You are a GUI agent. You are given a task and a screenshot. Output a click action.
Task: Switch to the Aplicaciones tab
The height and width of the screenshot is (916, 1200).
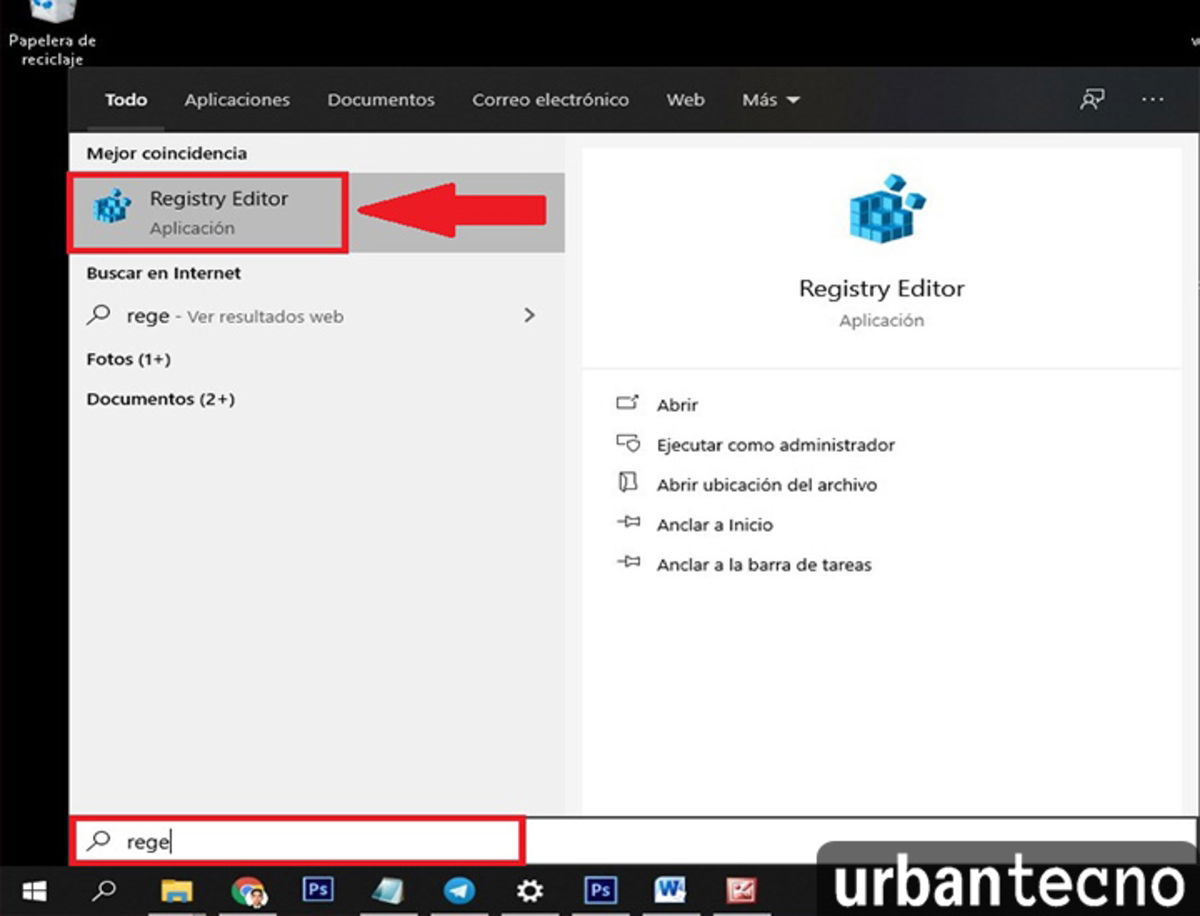pos(237,99)
